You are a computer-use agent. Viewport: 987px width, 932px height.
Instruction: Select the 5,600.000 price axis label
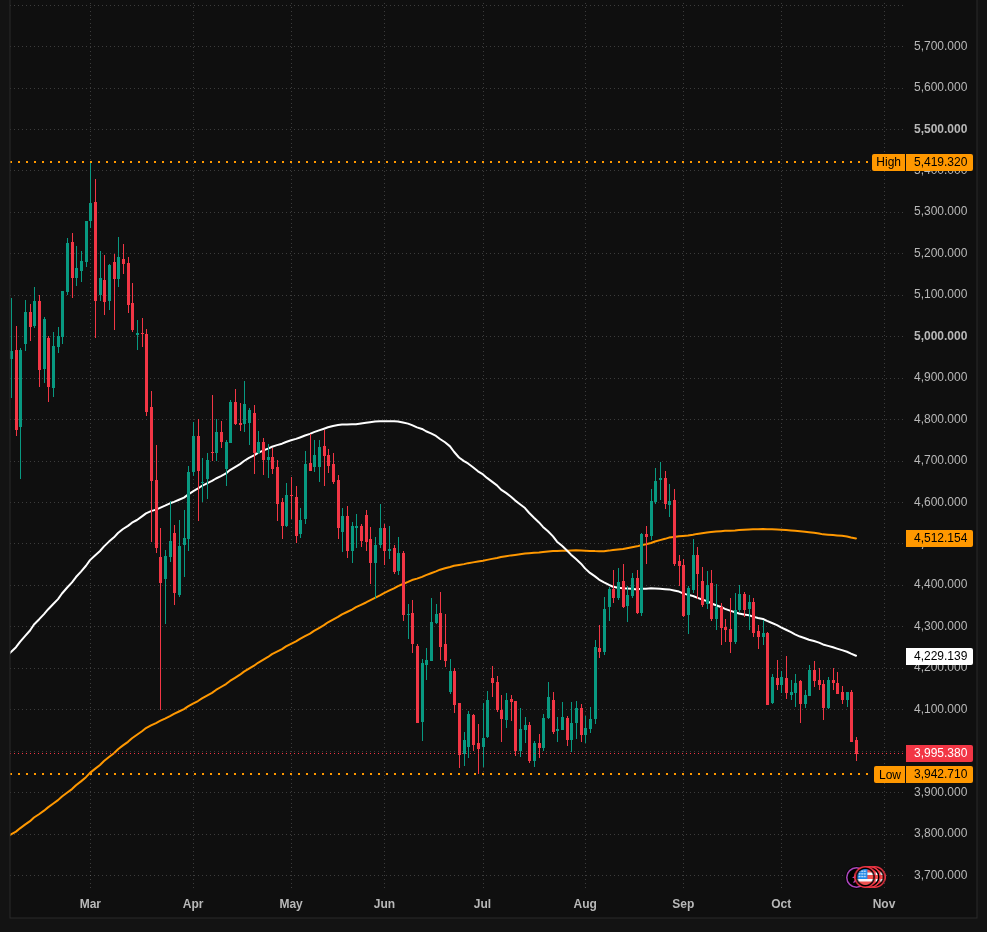(x=940, y=87)
